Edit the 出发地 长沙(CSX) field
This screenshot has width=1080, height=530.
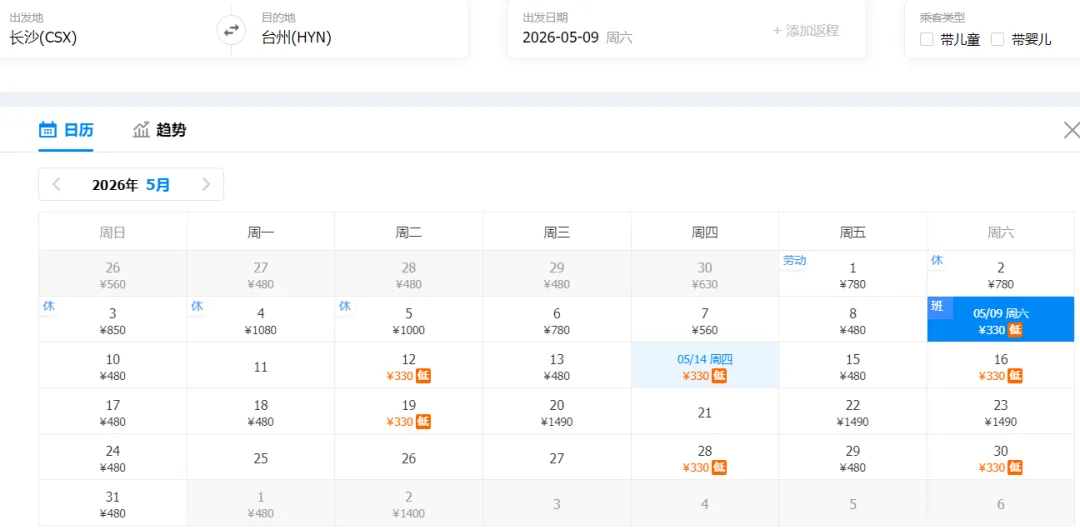tap(100, 37)
